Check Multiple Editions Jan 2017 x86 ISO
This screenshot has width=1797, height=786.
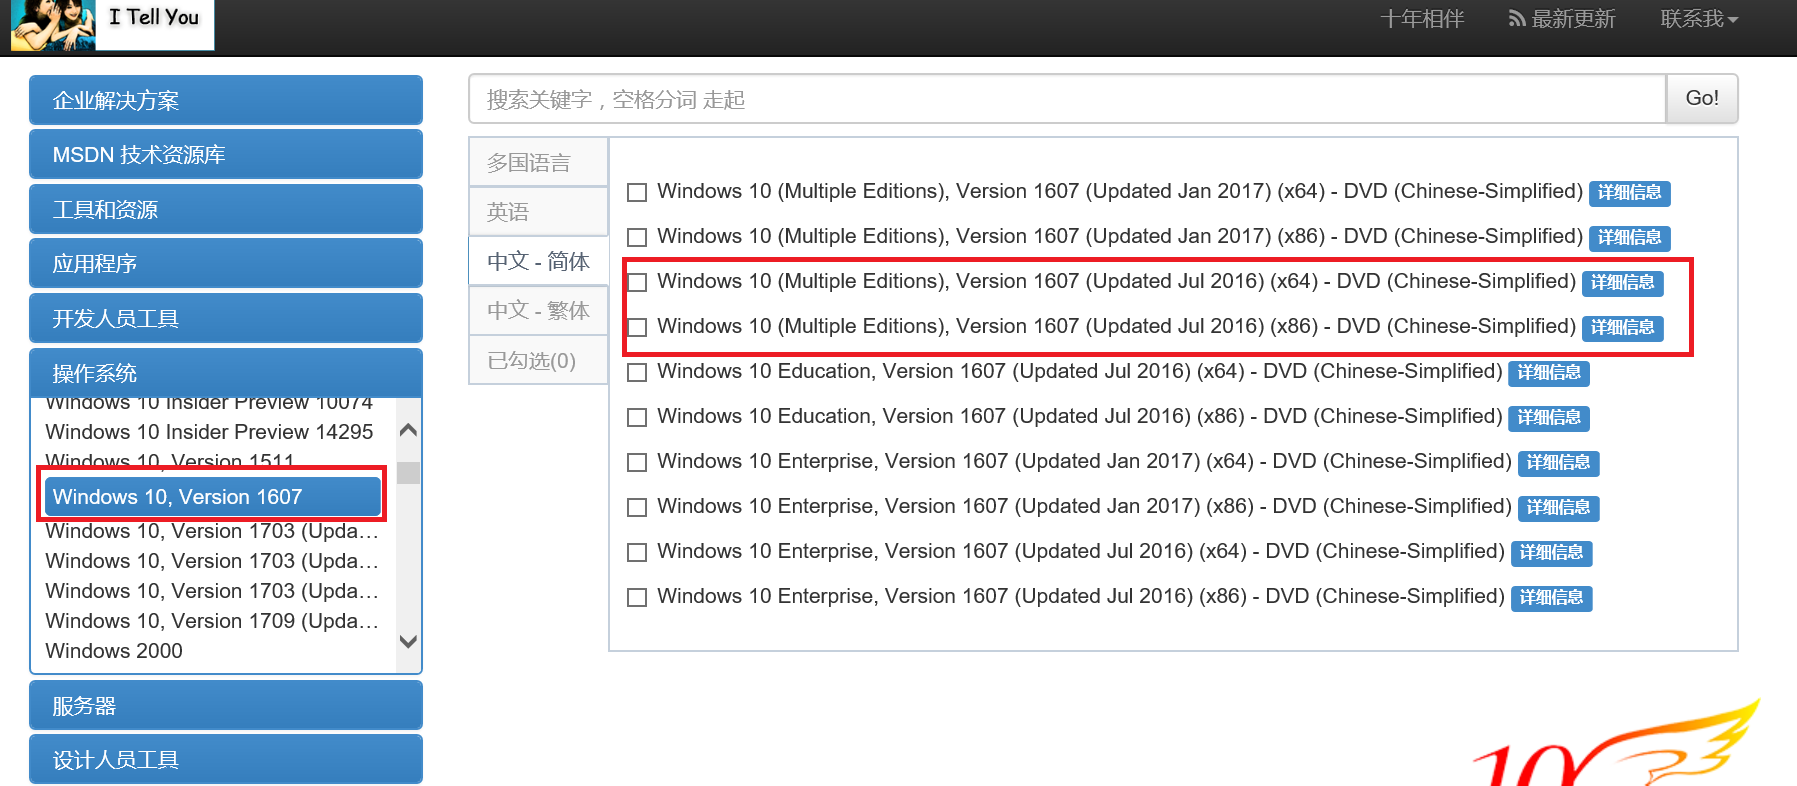(637, 237)
